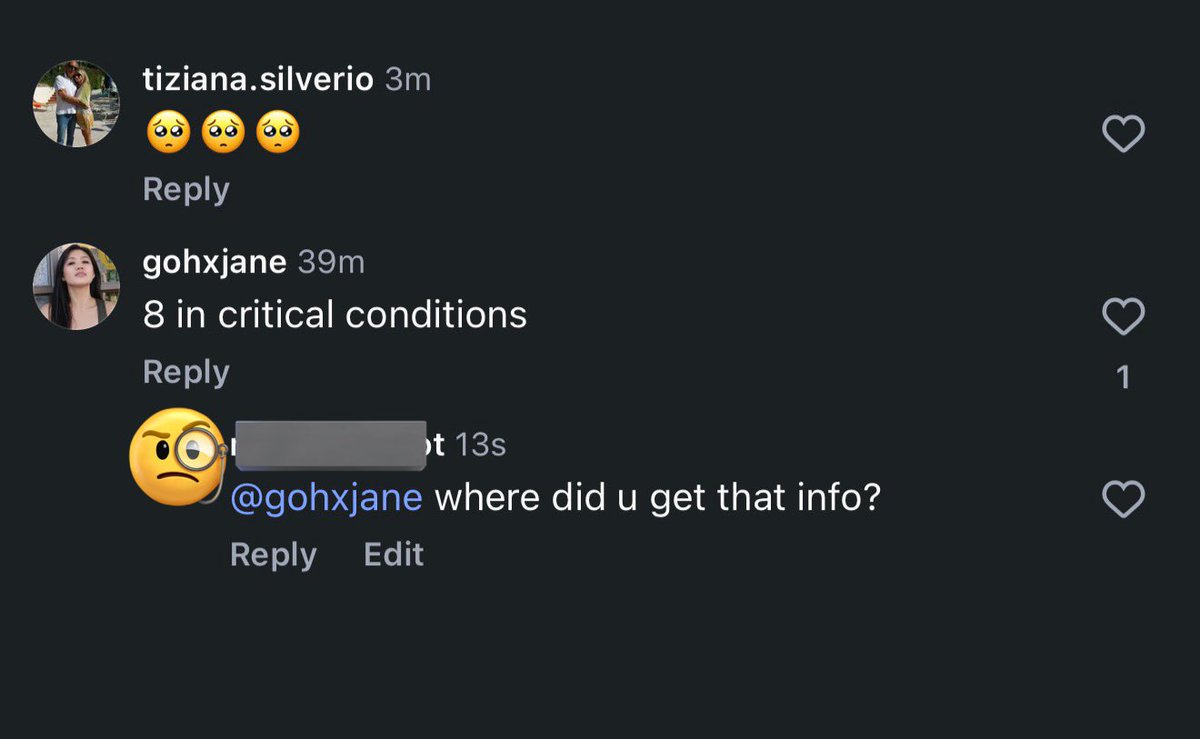Open tiziana.silverio's profile picture

click(76, 103)
